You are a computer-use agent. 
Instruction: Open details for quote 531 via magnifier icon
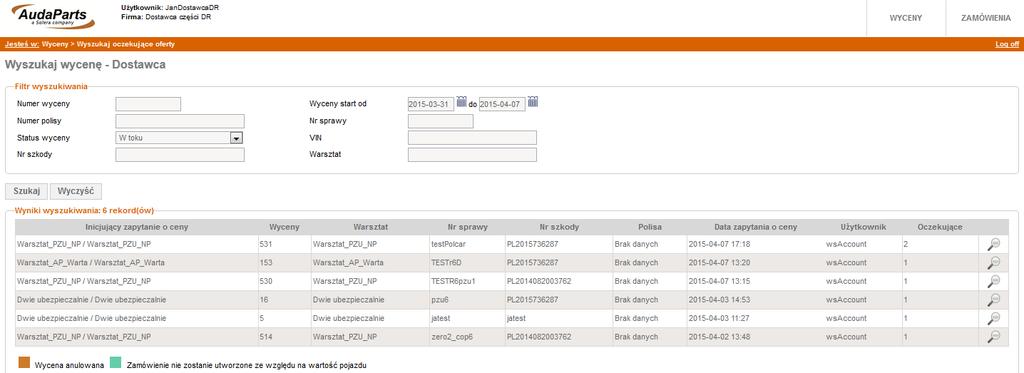(x=993, y=244)
